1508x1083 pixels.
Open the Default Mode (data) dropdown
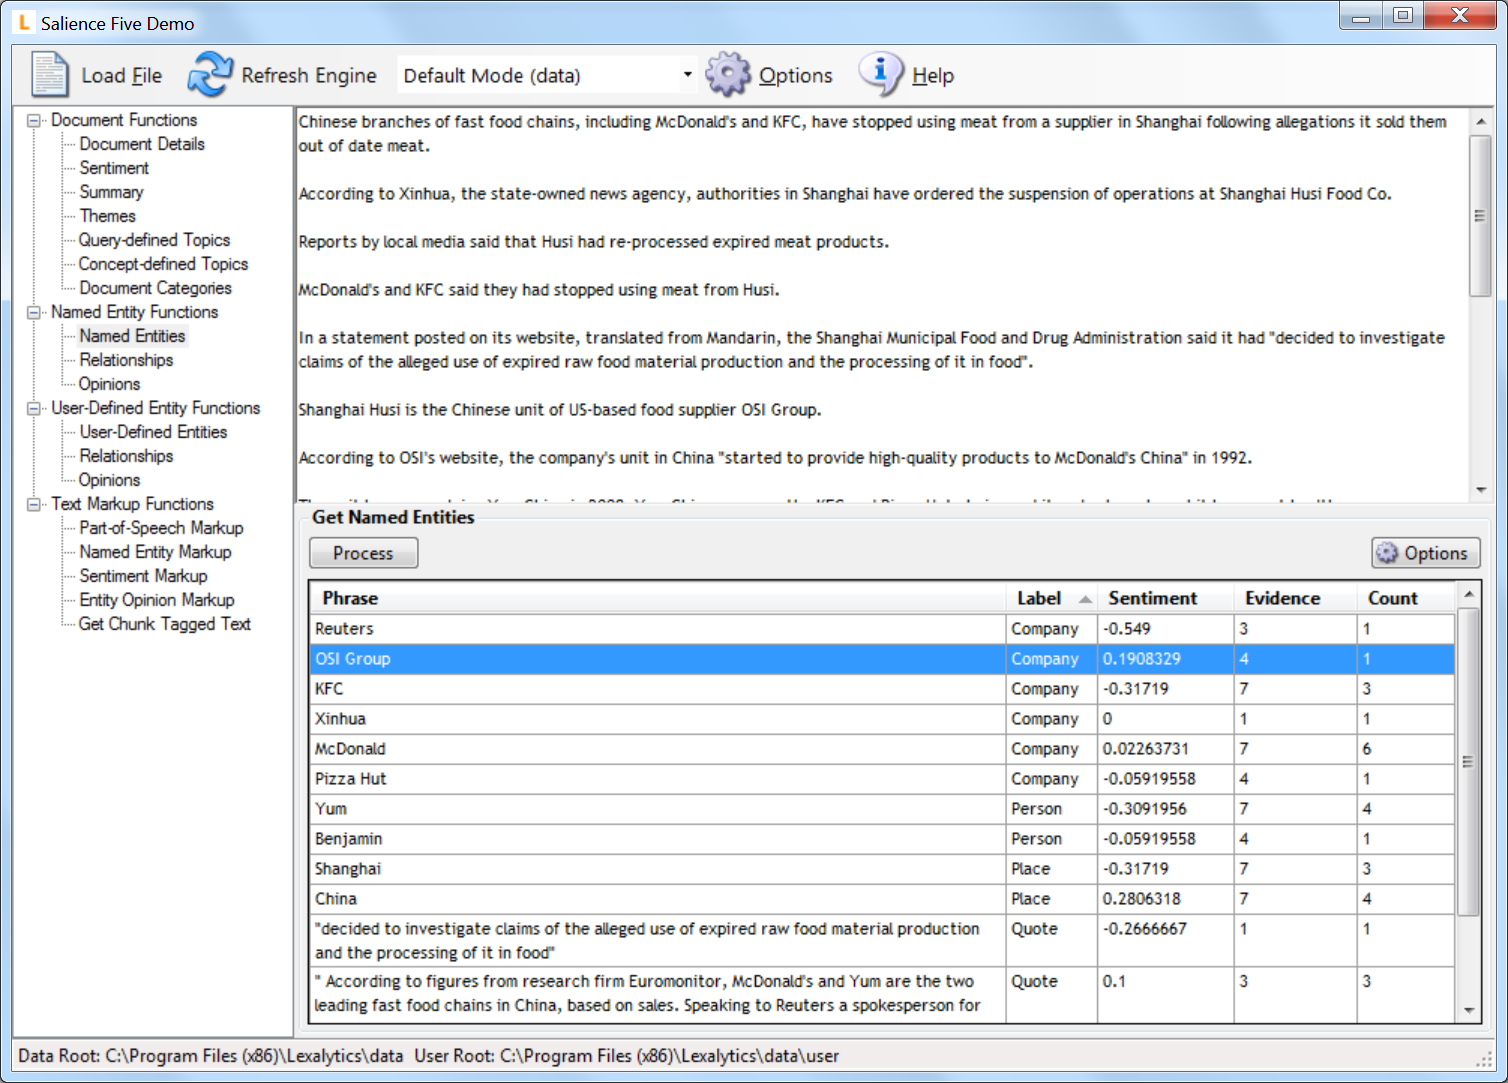click(x=687, y=75)
